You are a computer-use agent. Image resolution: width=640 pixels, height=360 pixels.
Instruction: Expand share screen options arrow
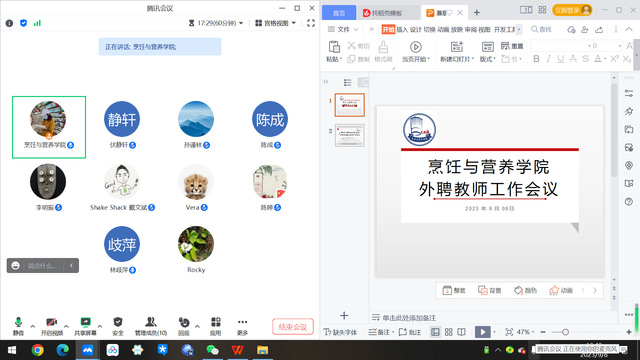[100, 326]
